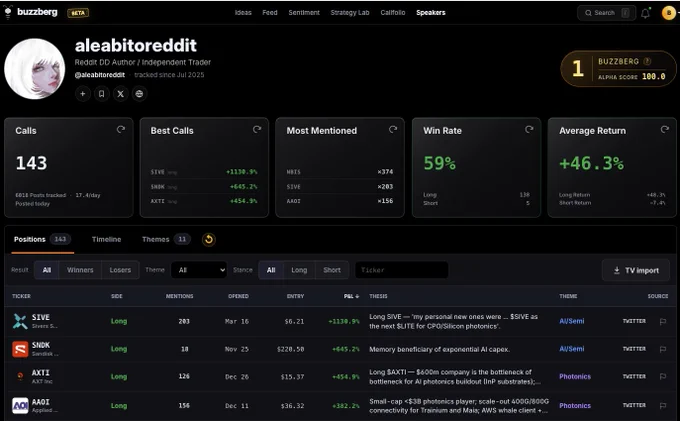The width and height of the screenshot is (680, 421).
Task: Bookmark the aleabitoreddit profile
Action: click(x=101, y=94)
